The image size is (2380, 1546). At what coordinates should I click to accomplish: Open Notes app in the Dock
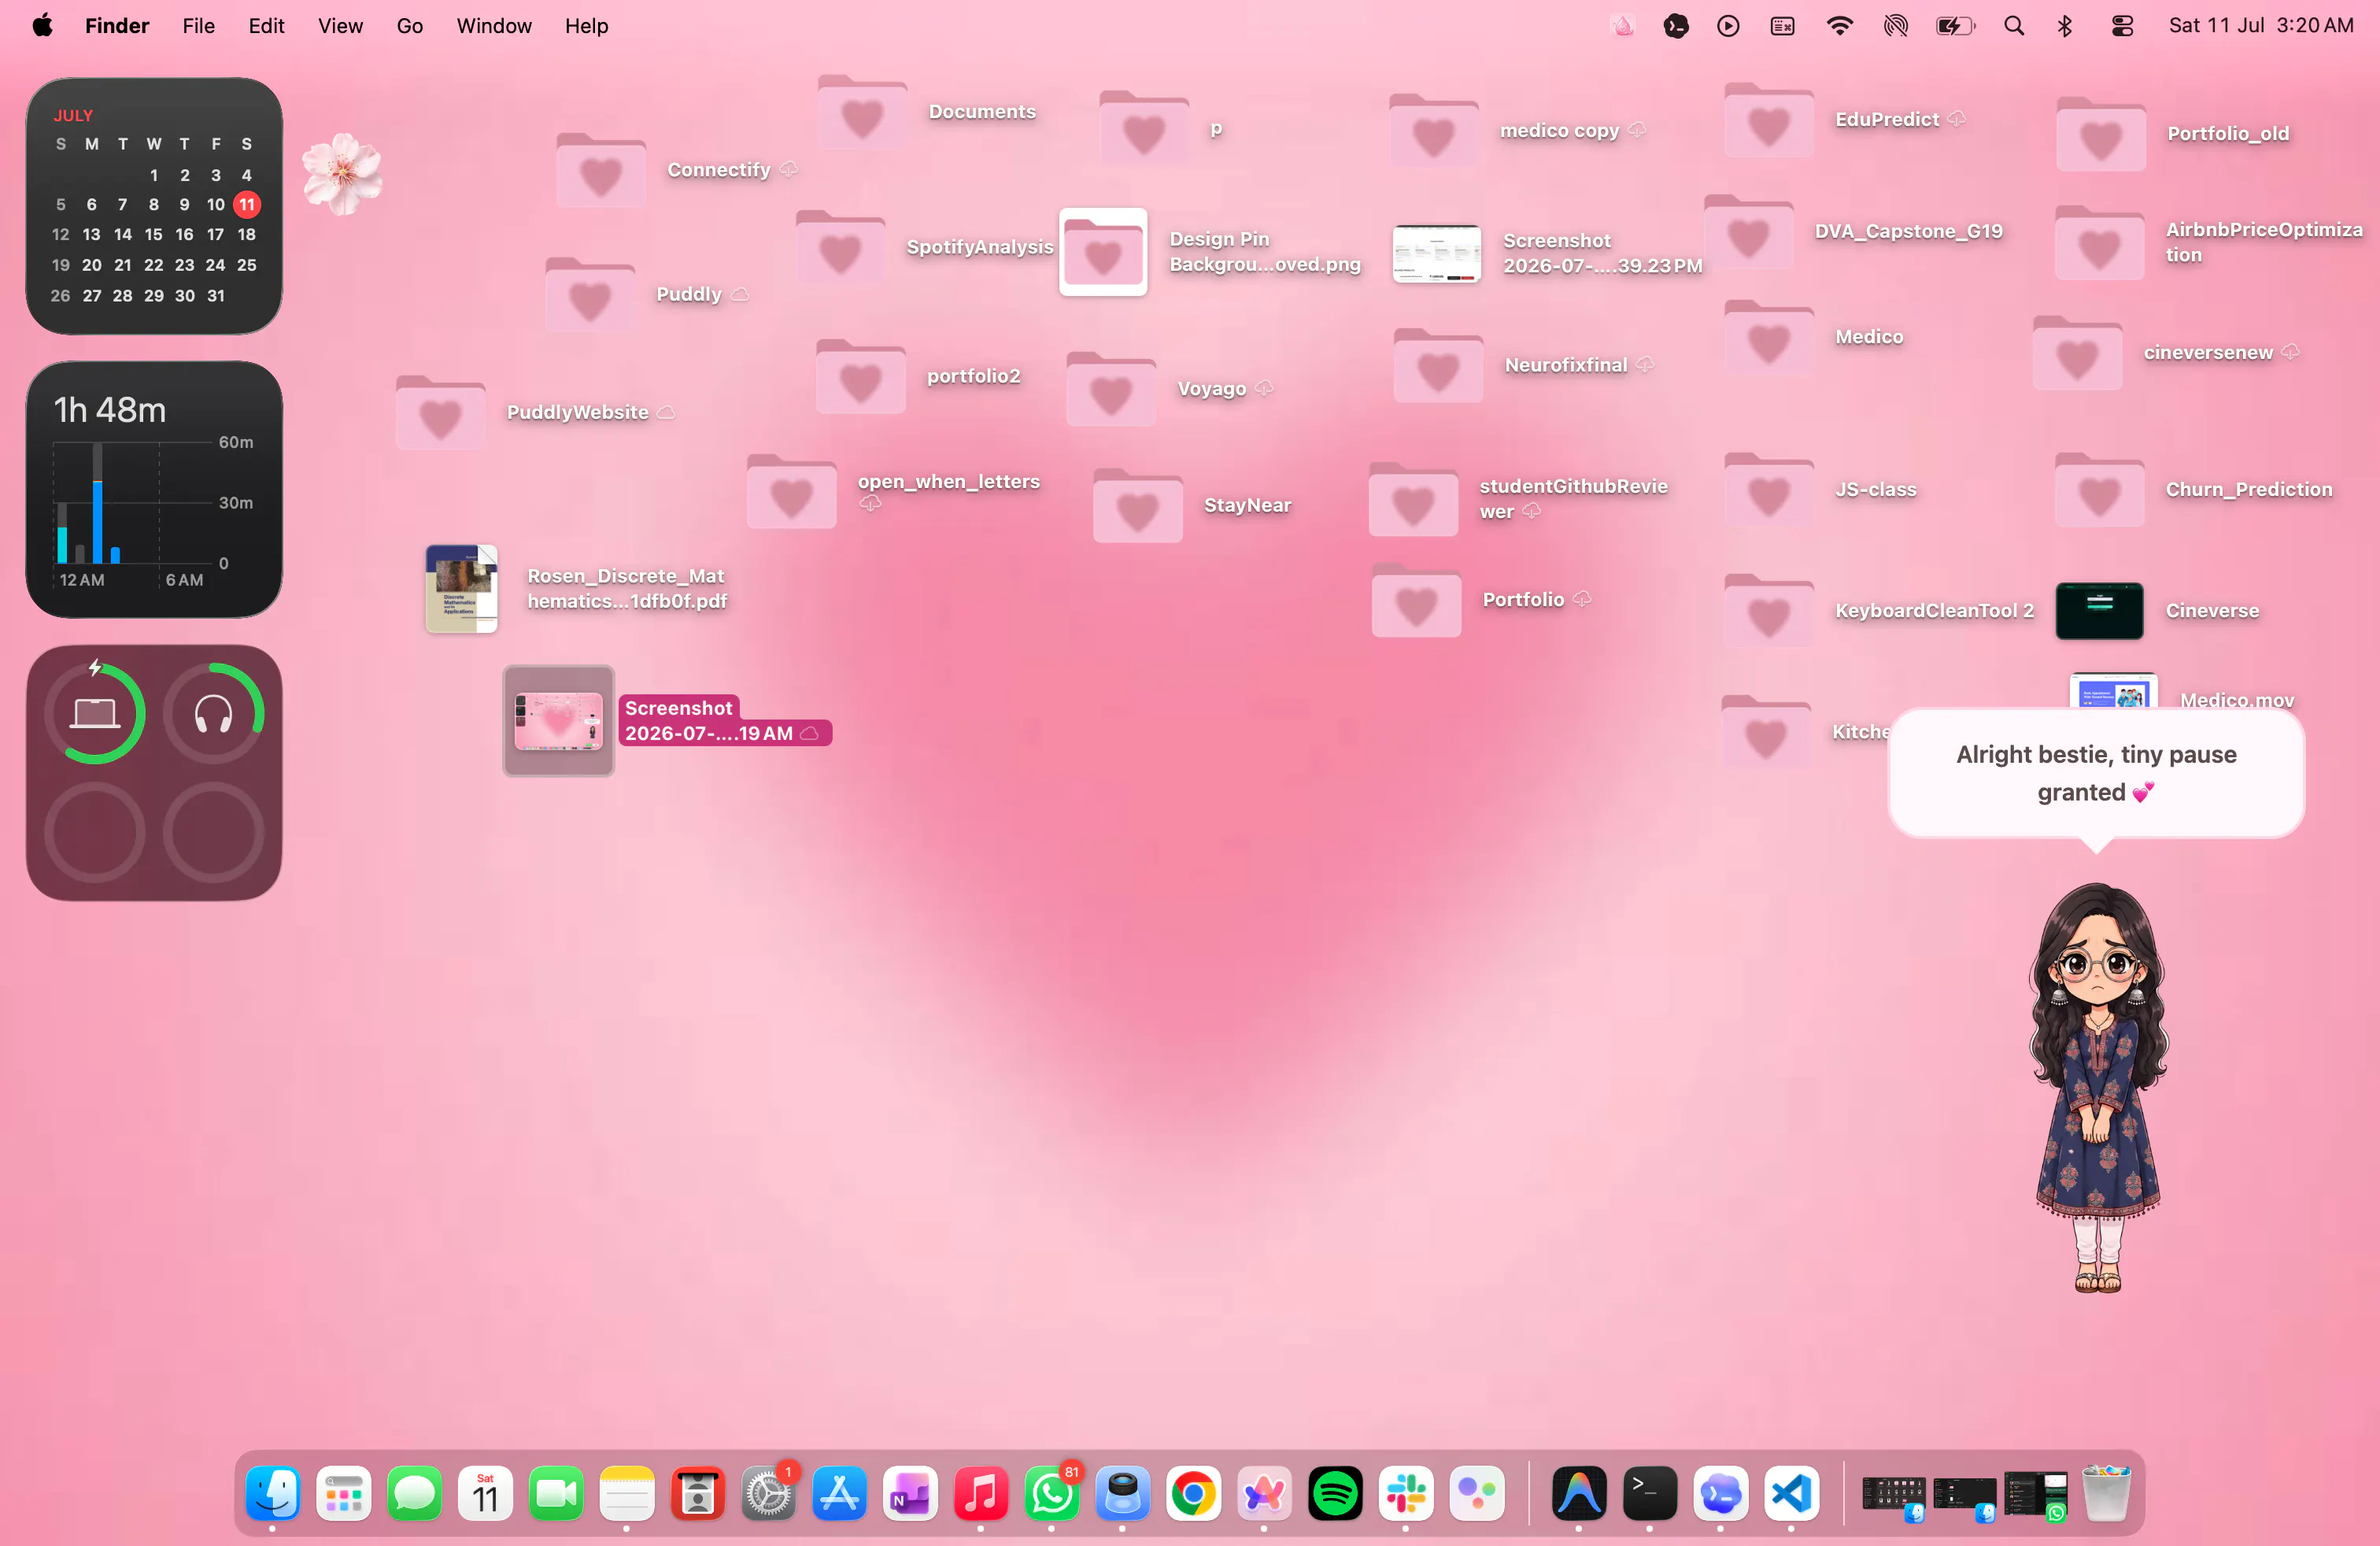(x=627, y=1494)
